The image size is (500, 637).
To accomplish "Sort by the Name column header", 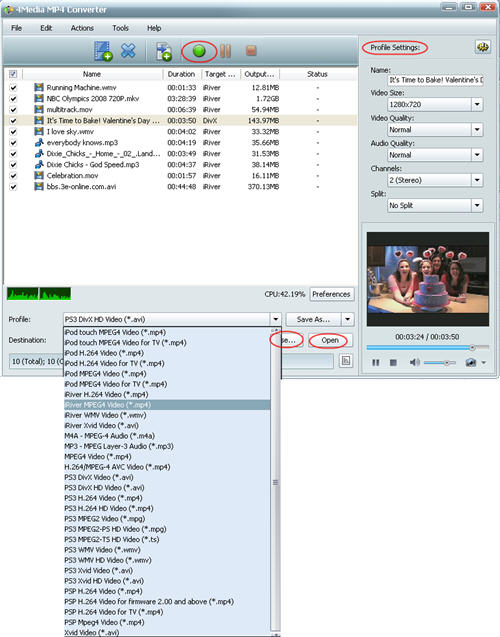I will pos(92,74).
